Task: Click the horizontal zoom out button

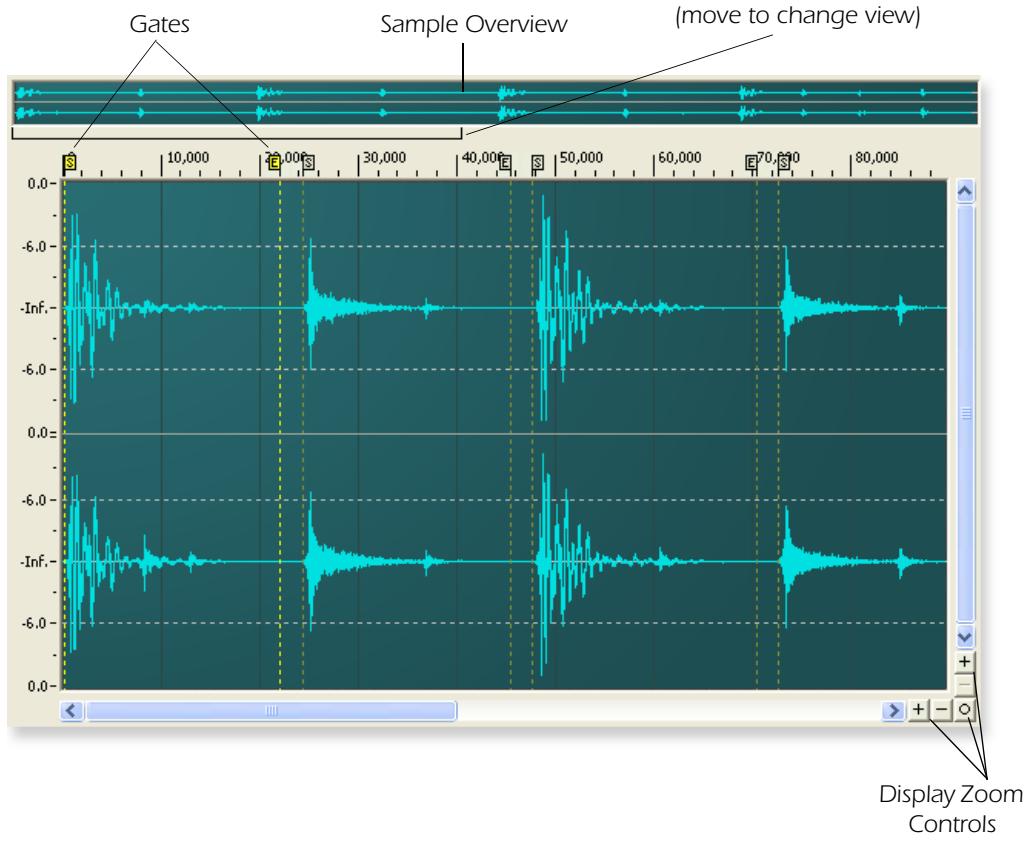Action: pos(941,709)
